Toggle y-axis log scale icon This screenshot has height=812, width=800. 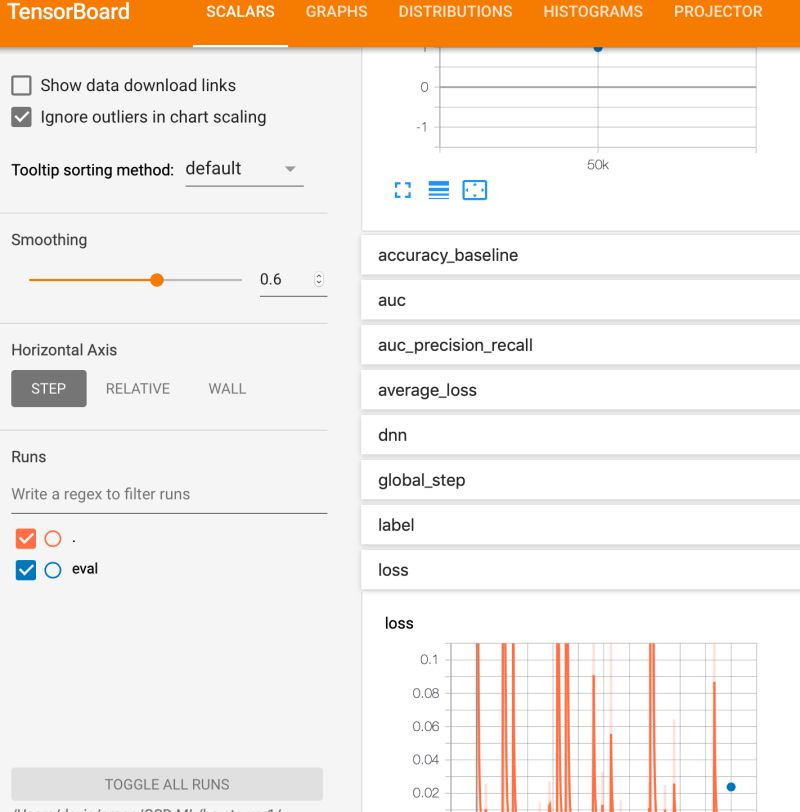pos(439,190)
